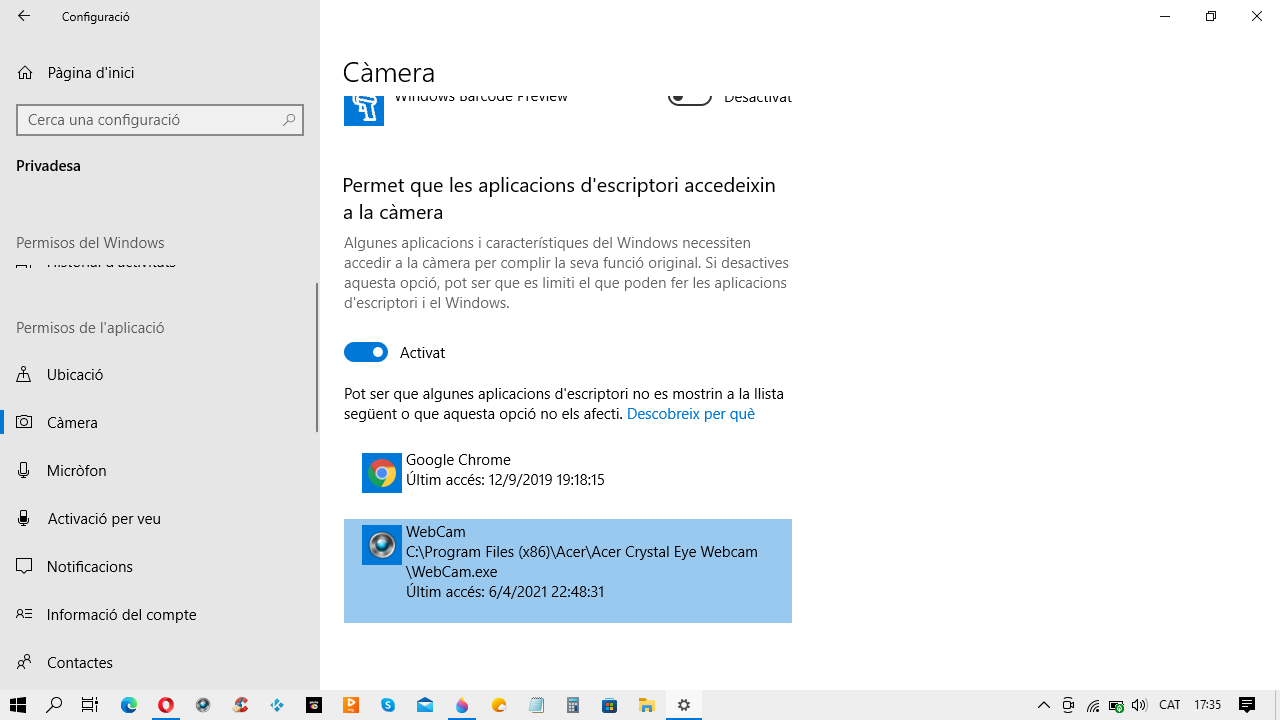Select the WebCam.exe path text
Image resolution: width=1280 pixels, height=720 pixels.
click(x=582, y=561)
